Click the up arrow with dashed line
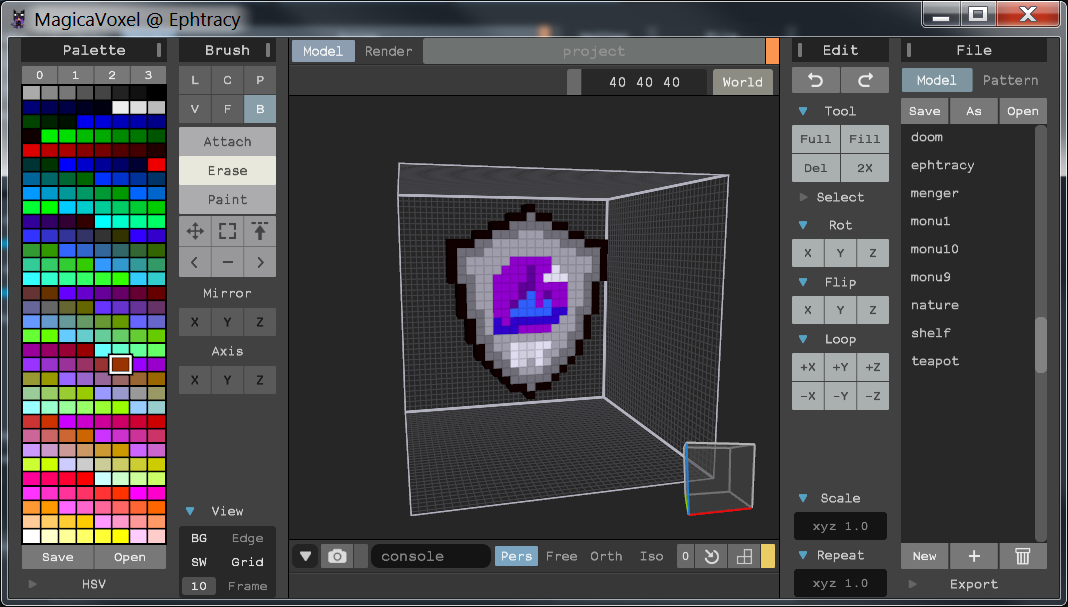 coord(260,232)
